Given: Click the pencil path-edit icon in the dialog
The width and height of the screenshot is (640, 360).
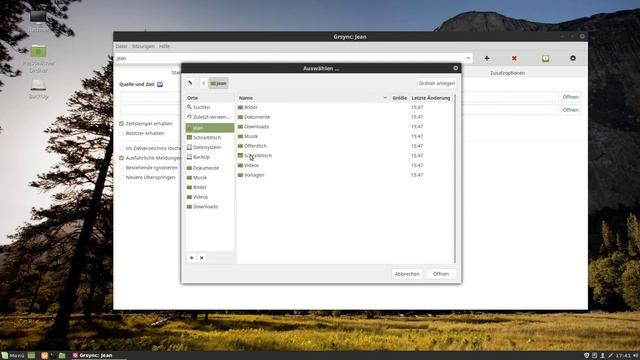Looking at the screenshot, I should 190,83.
